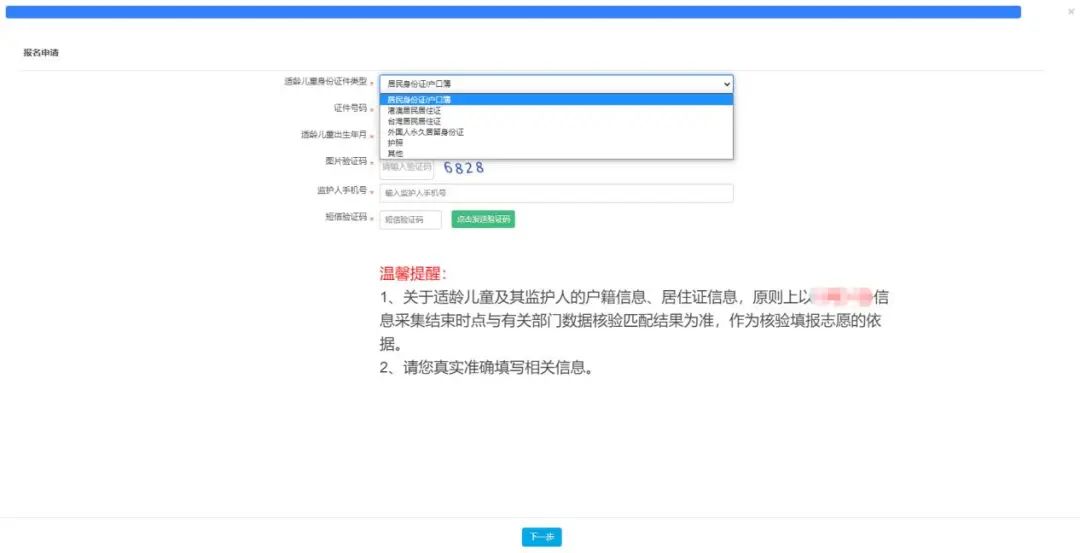Select 居民身份证/户口簿 option in the list
This screenshot has width=1080, height=553.
coord(420,100)
